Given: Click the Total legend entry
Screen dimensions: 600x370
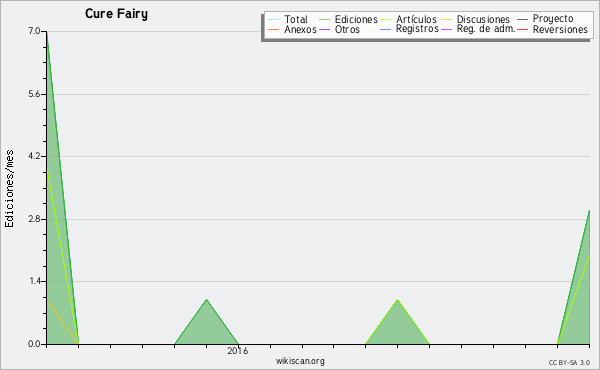Looking at the screenshot, I should (x=288, y=19).
